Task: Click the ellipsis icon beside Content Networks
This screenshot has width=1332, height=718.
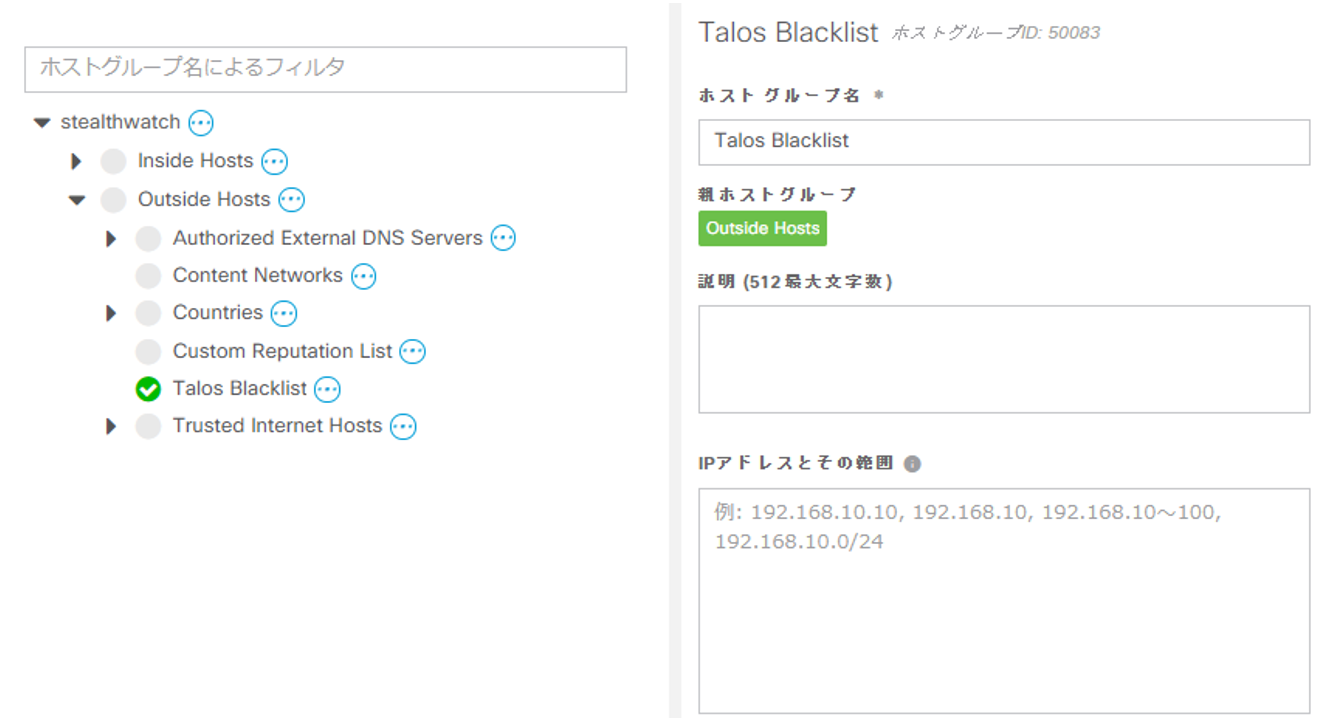Action: [x=363, y=276]
